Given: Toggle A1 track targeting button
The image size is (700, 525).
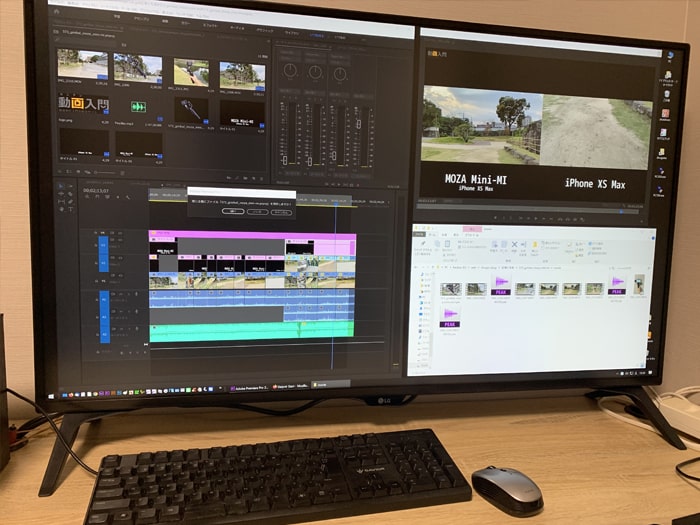Looking at the screenshot, I should click(x=104, y=300).
